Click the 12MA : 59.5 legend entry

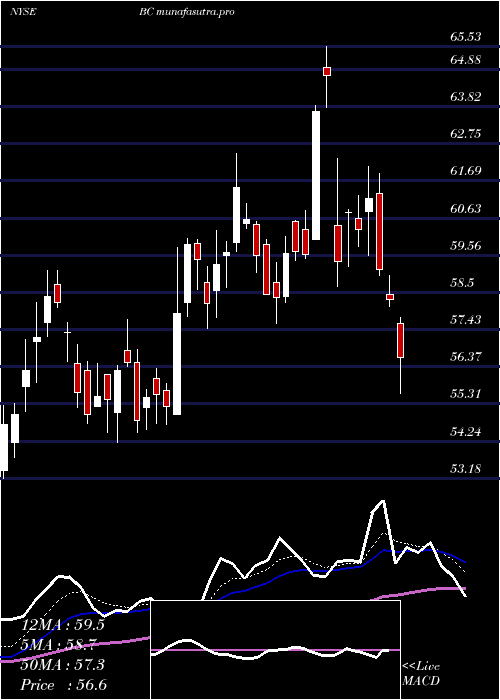click(x=63, y=625)
